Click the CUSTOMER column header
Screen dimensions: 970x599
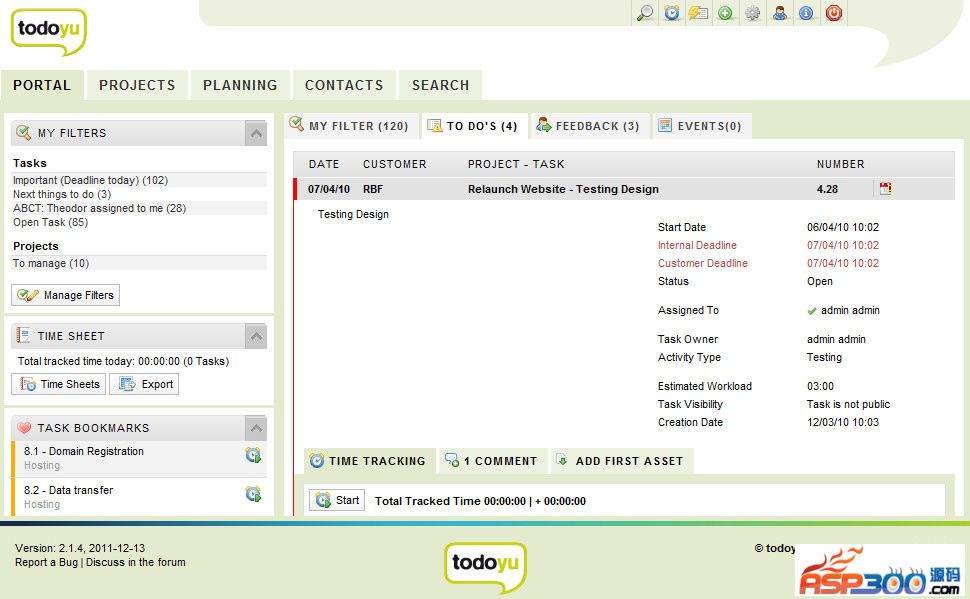[x=395, y=165]
